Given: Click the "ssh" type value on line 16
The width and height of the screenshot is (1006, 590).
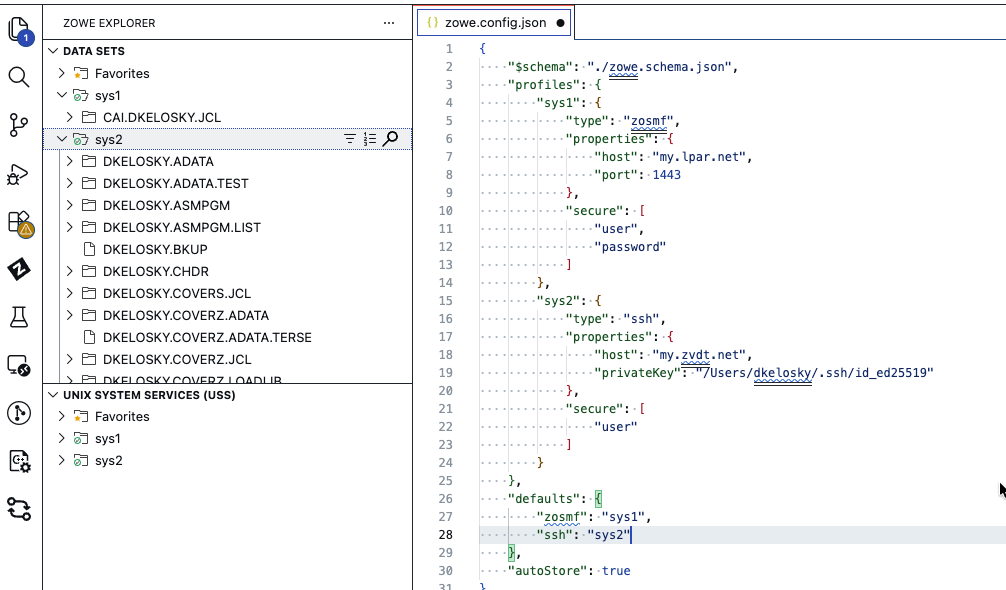Looking at the screenshot, I should point(641,319).
